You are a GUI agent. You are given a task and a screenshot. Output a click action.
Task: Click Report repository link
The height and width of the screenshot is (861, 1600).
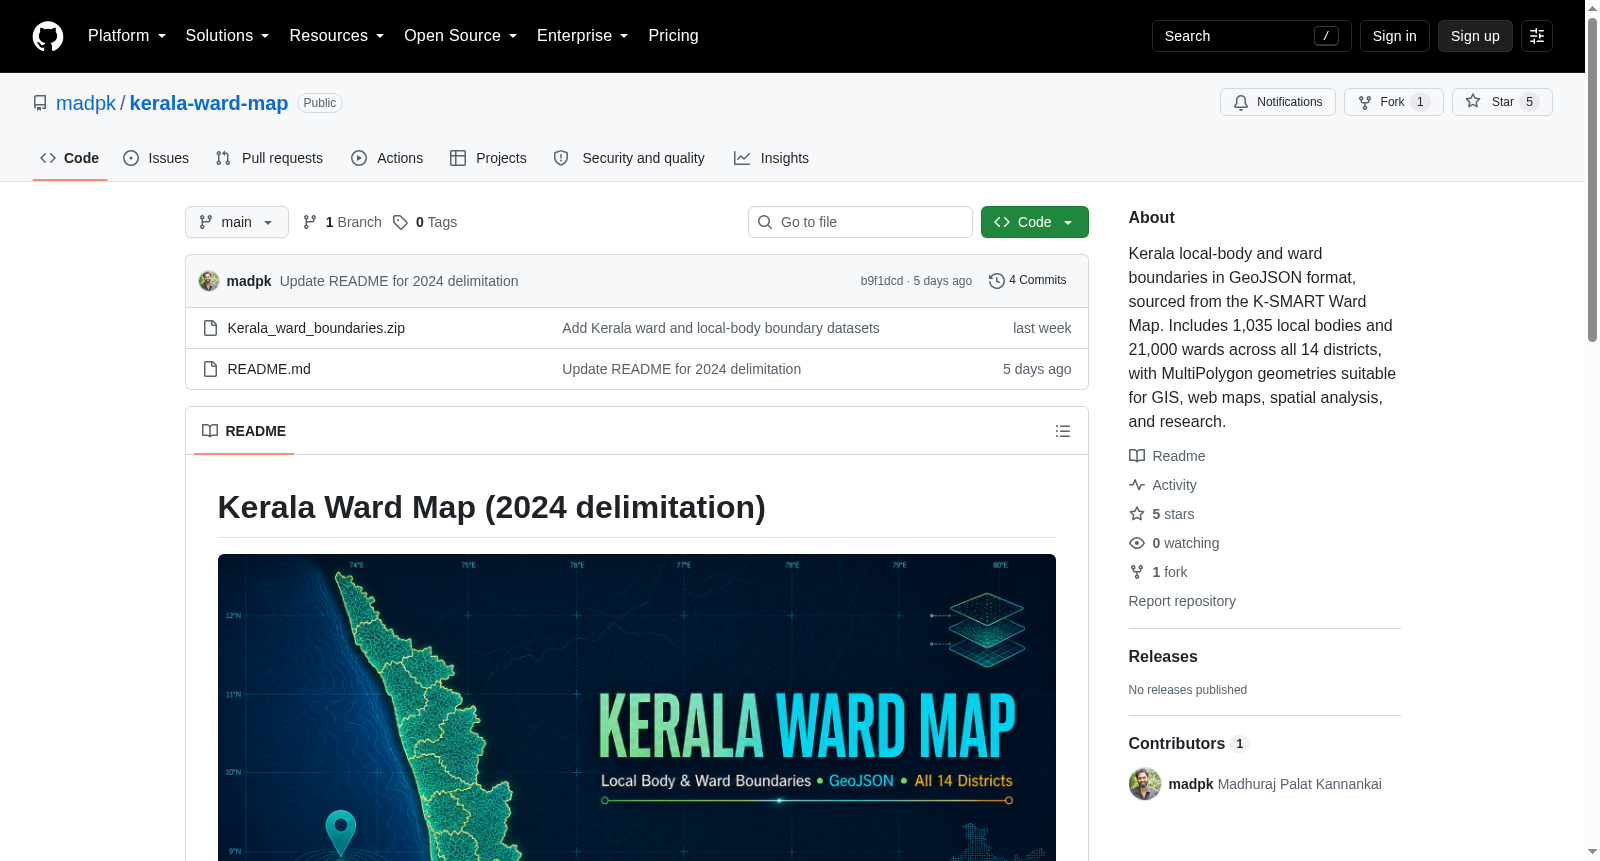tap(1182, 601)
